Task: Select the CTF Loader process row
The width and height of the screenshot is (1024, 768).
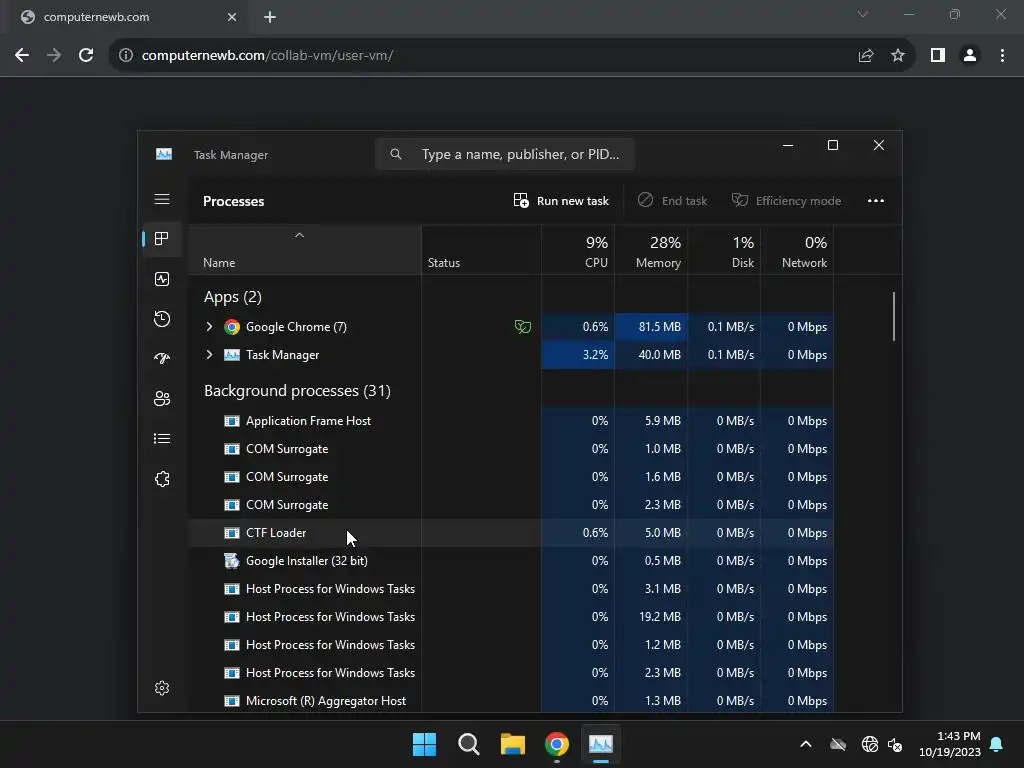Action: tap(511, 533)
